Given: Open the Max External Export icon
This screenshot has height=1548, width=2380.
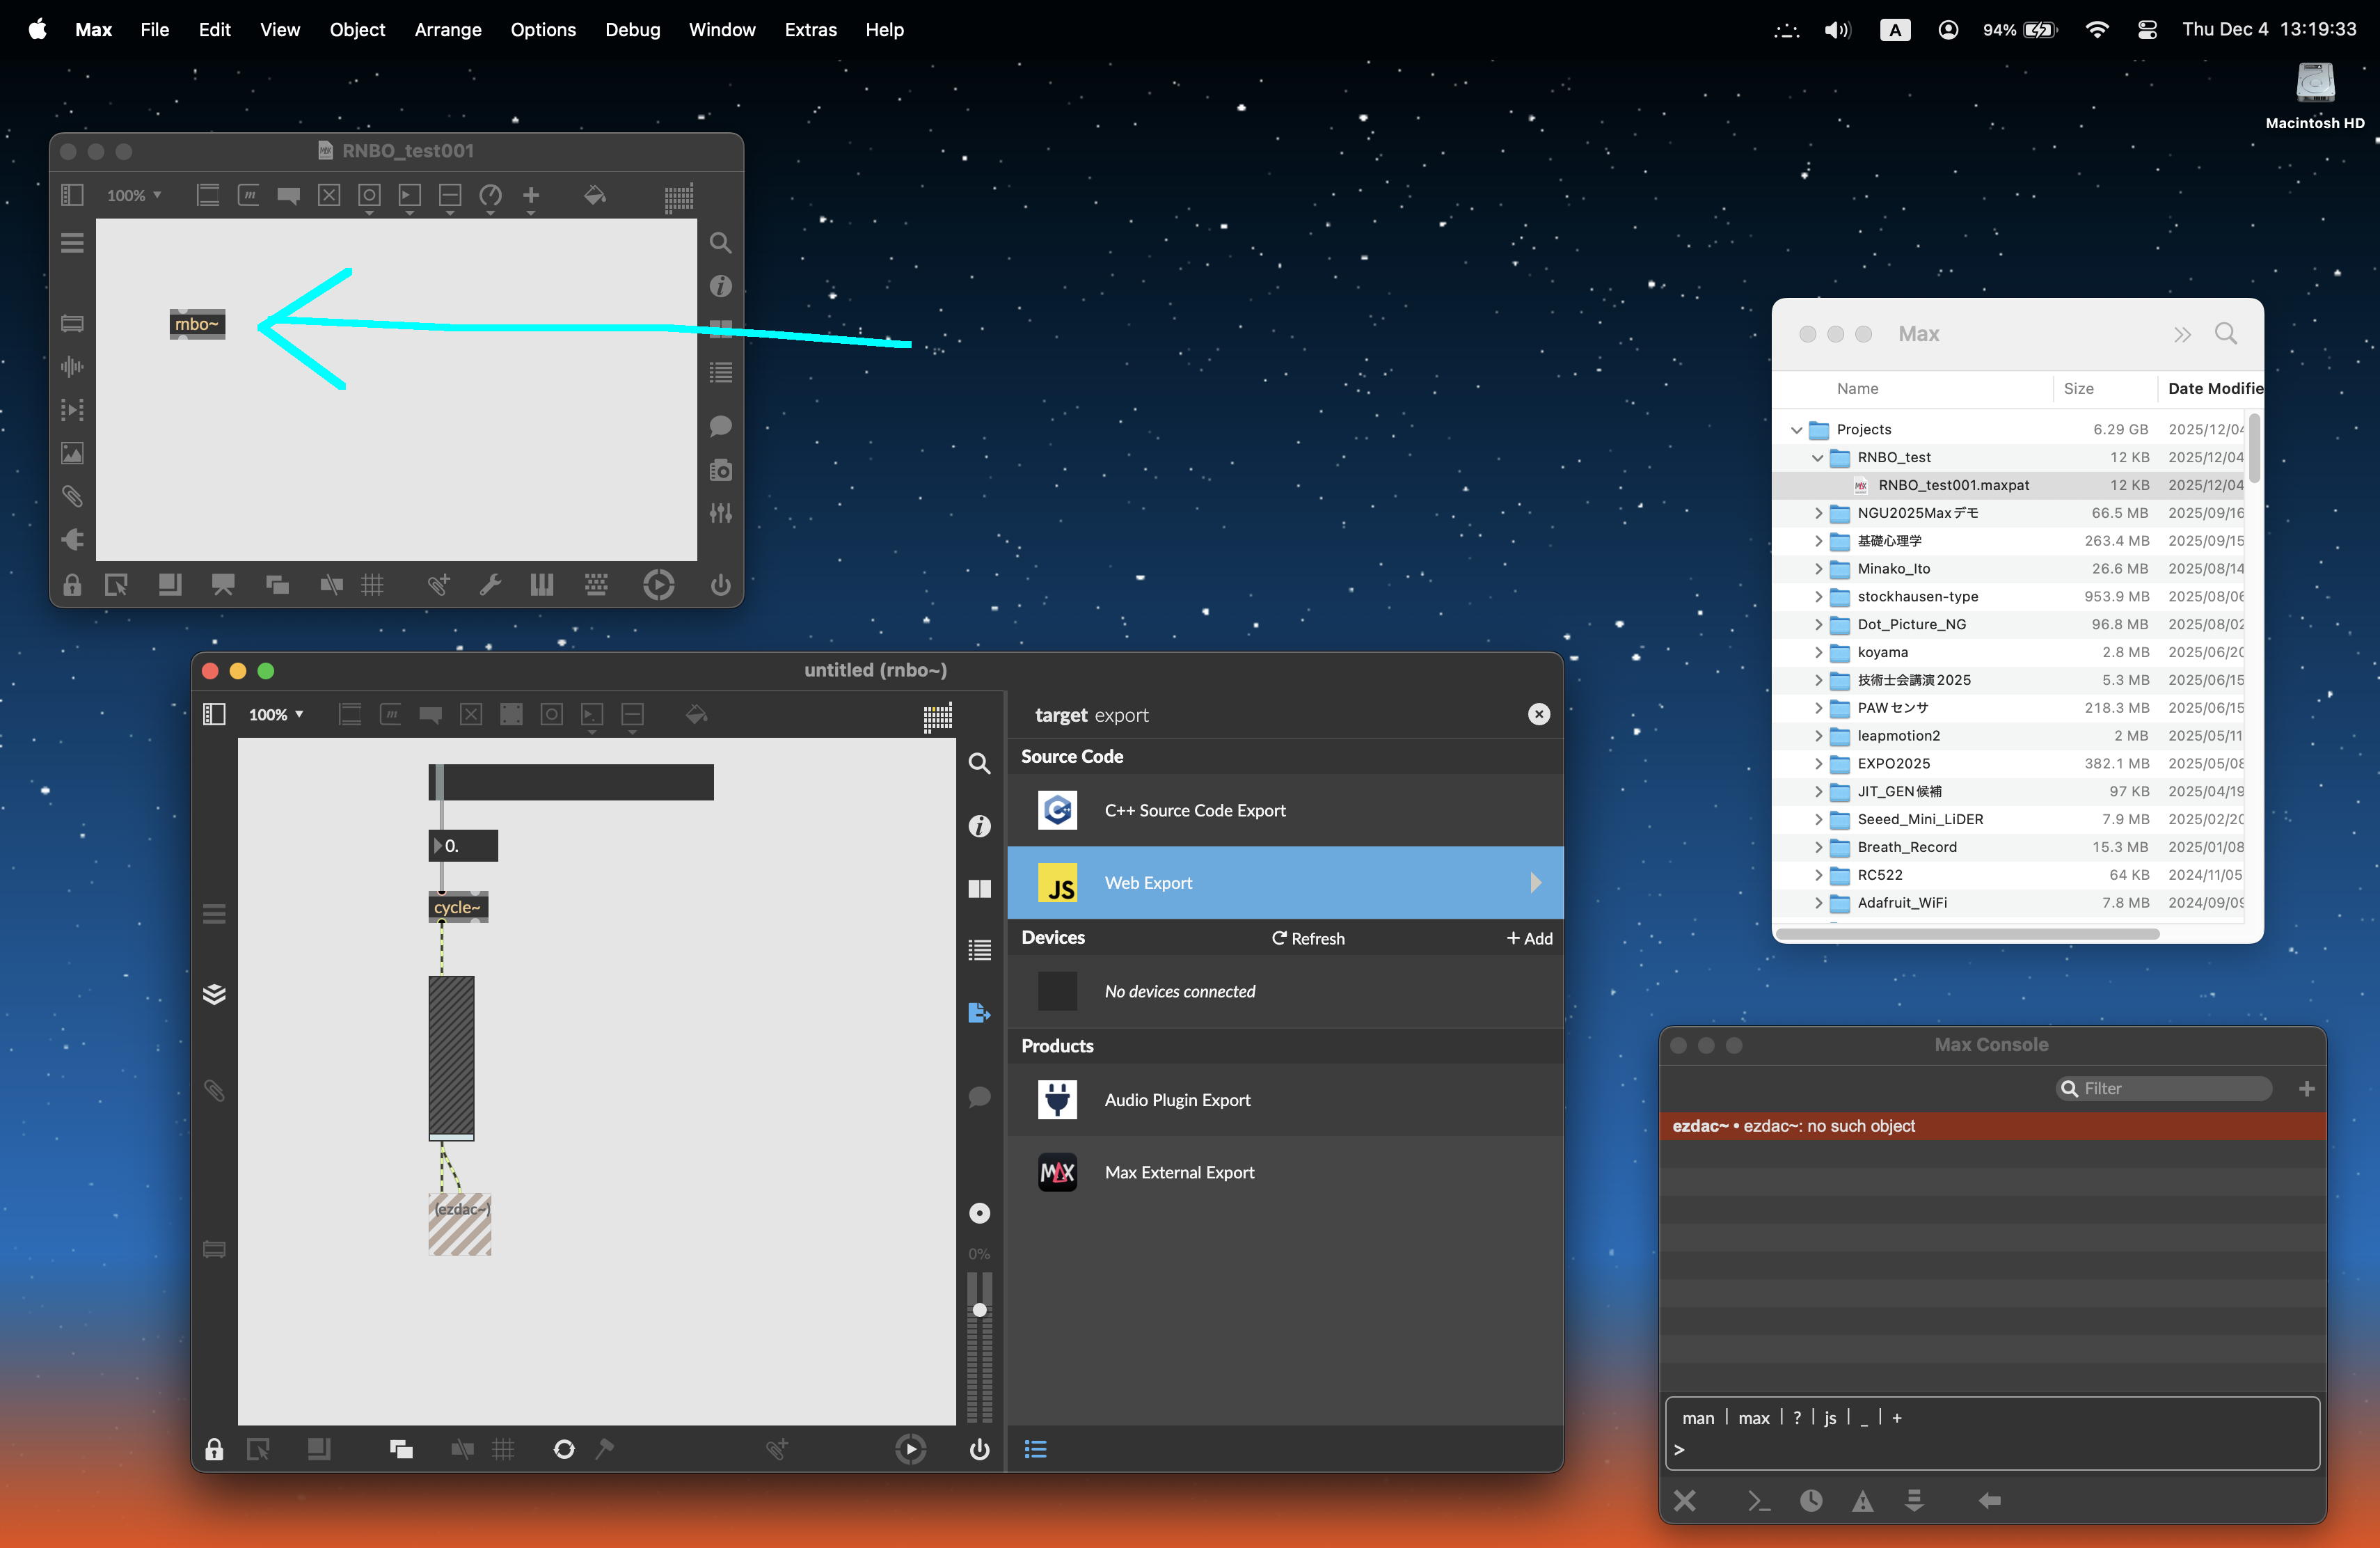Looking at the screenshot, I should click(1058, 1172).
